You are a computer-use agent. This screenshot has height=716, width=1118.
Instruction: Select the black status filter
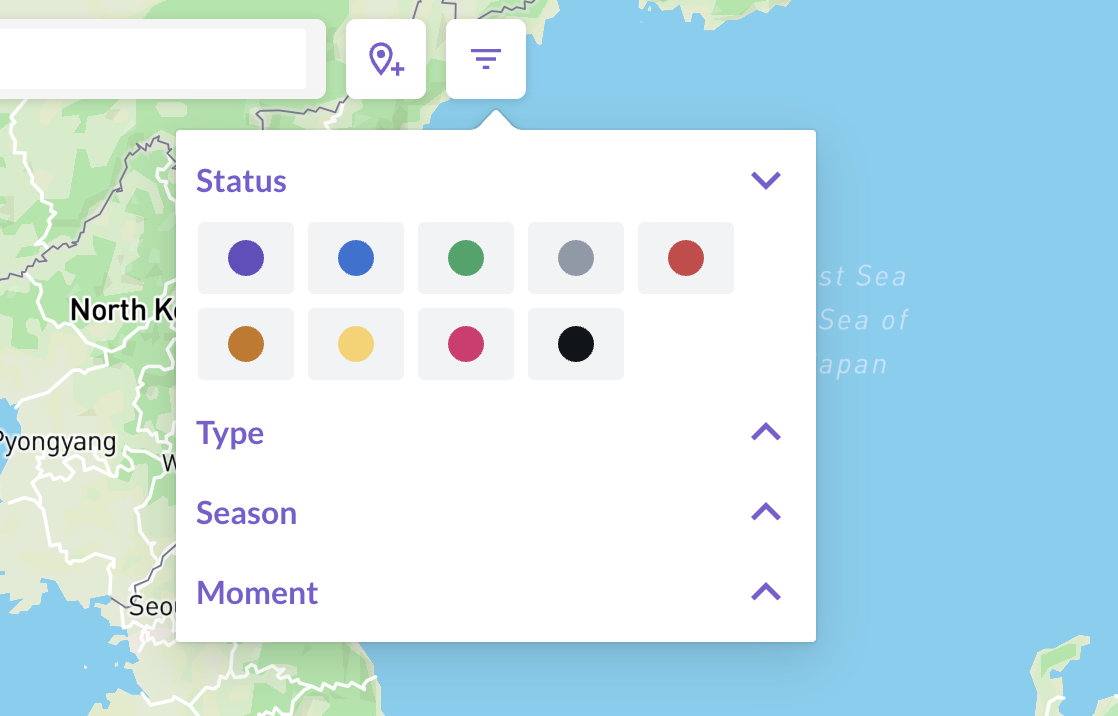tap(575, 343)
